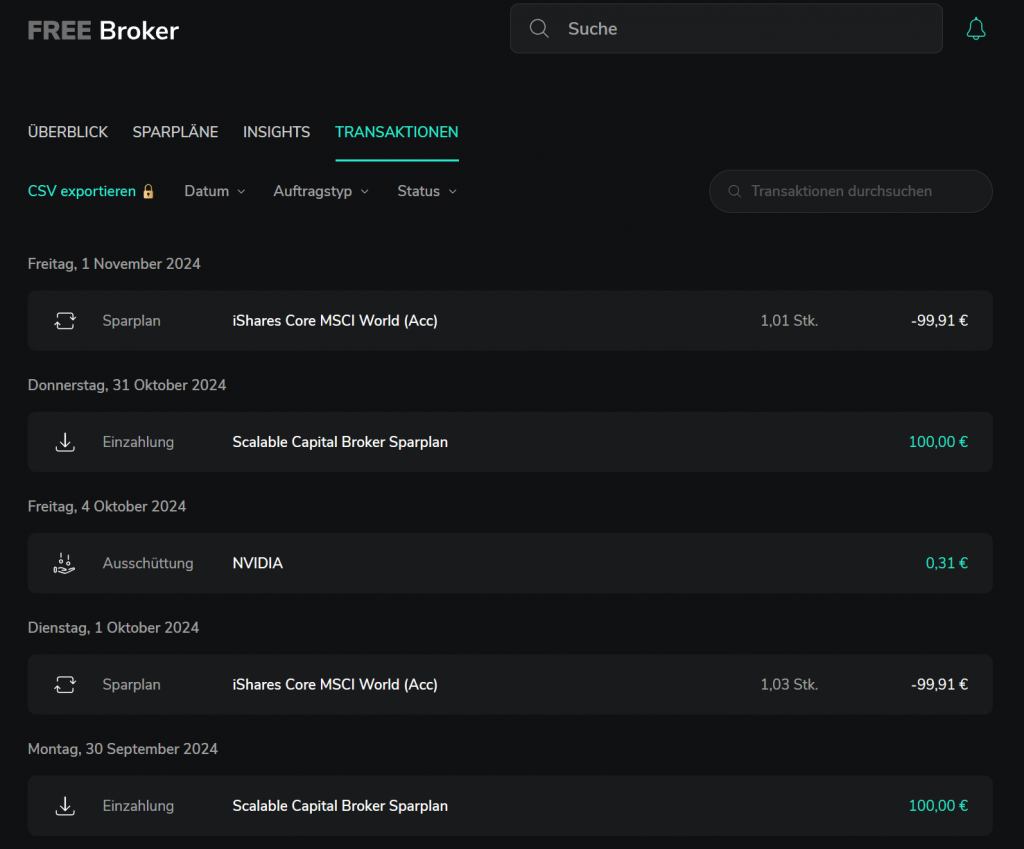Click the magnifier icon in Suche bar

(539, 29)
